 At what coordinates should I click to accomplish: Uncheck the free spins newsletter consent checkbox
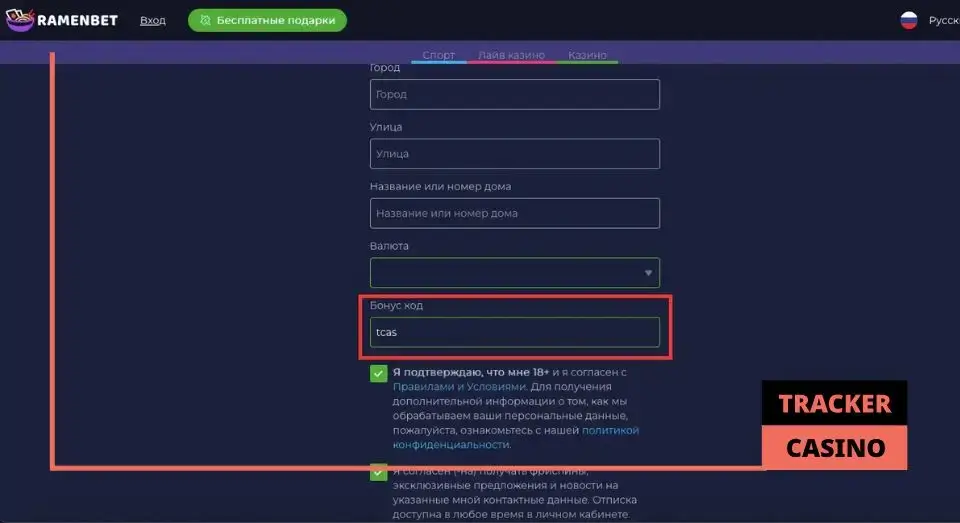(x=378, y=472)
